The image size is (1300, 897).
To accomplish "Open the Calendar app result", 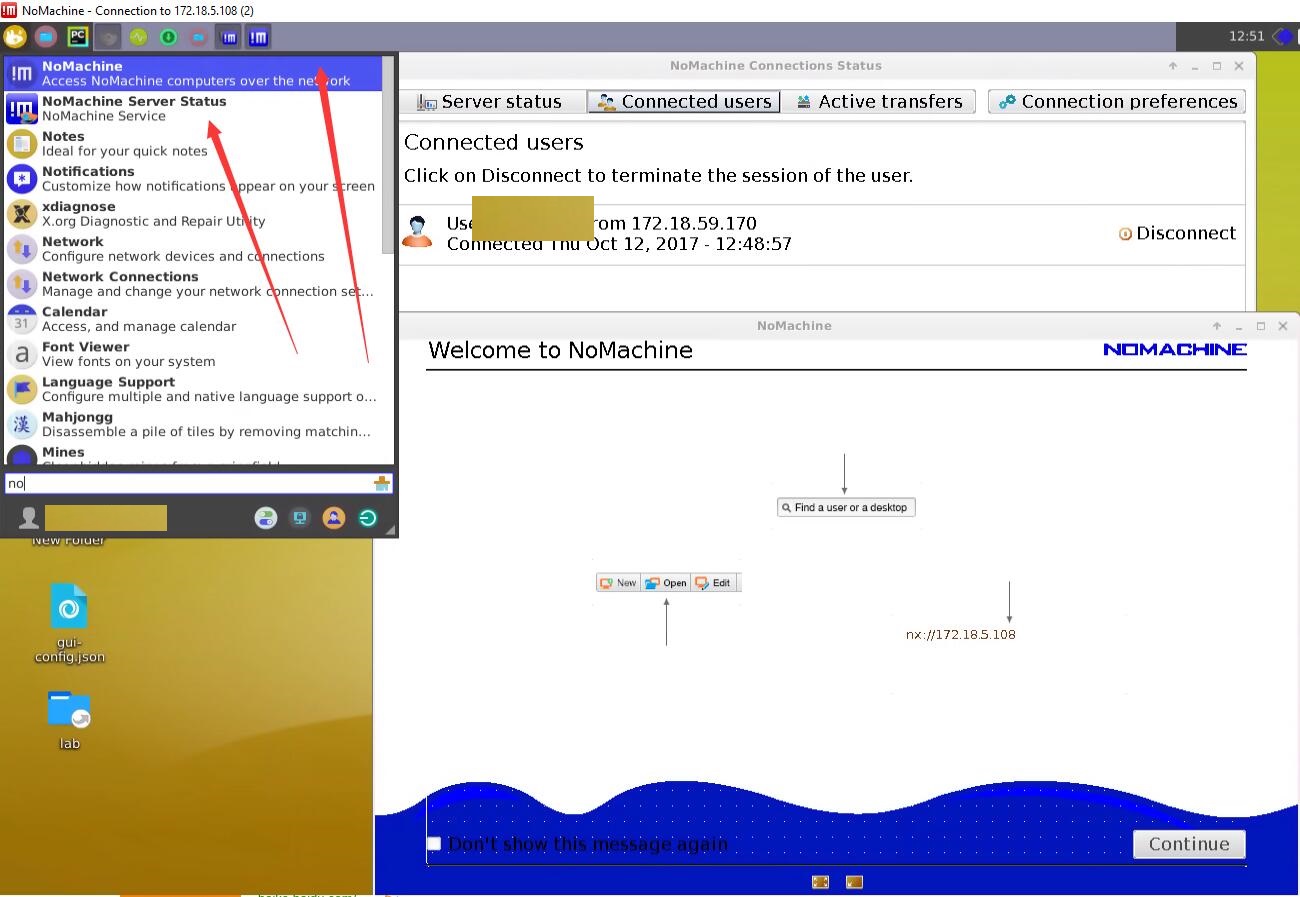I will (193, 319).
